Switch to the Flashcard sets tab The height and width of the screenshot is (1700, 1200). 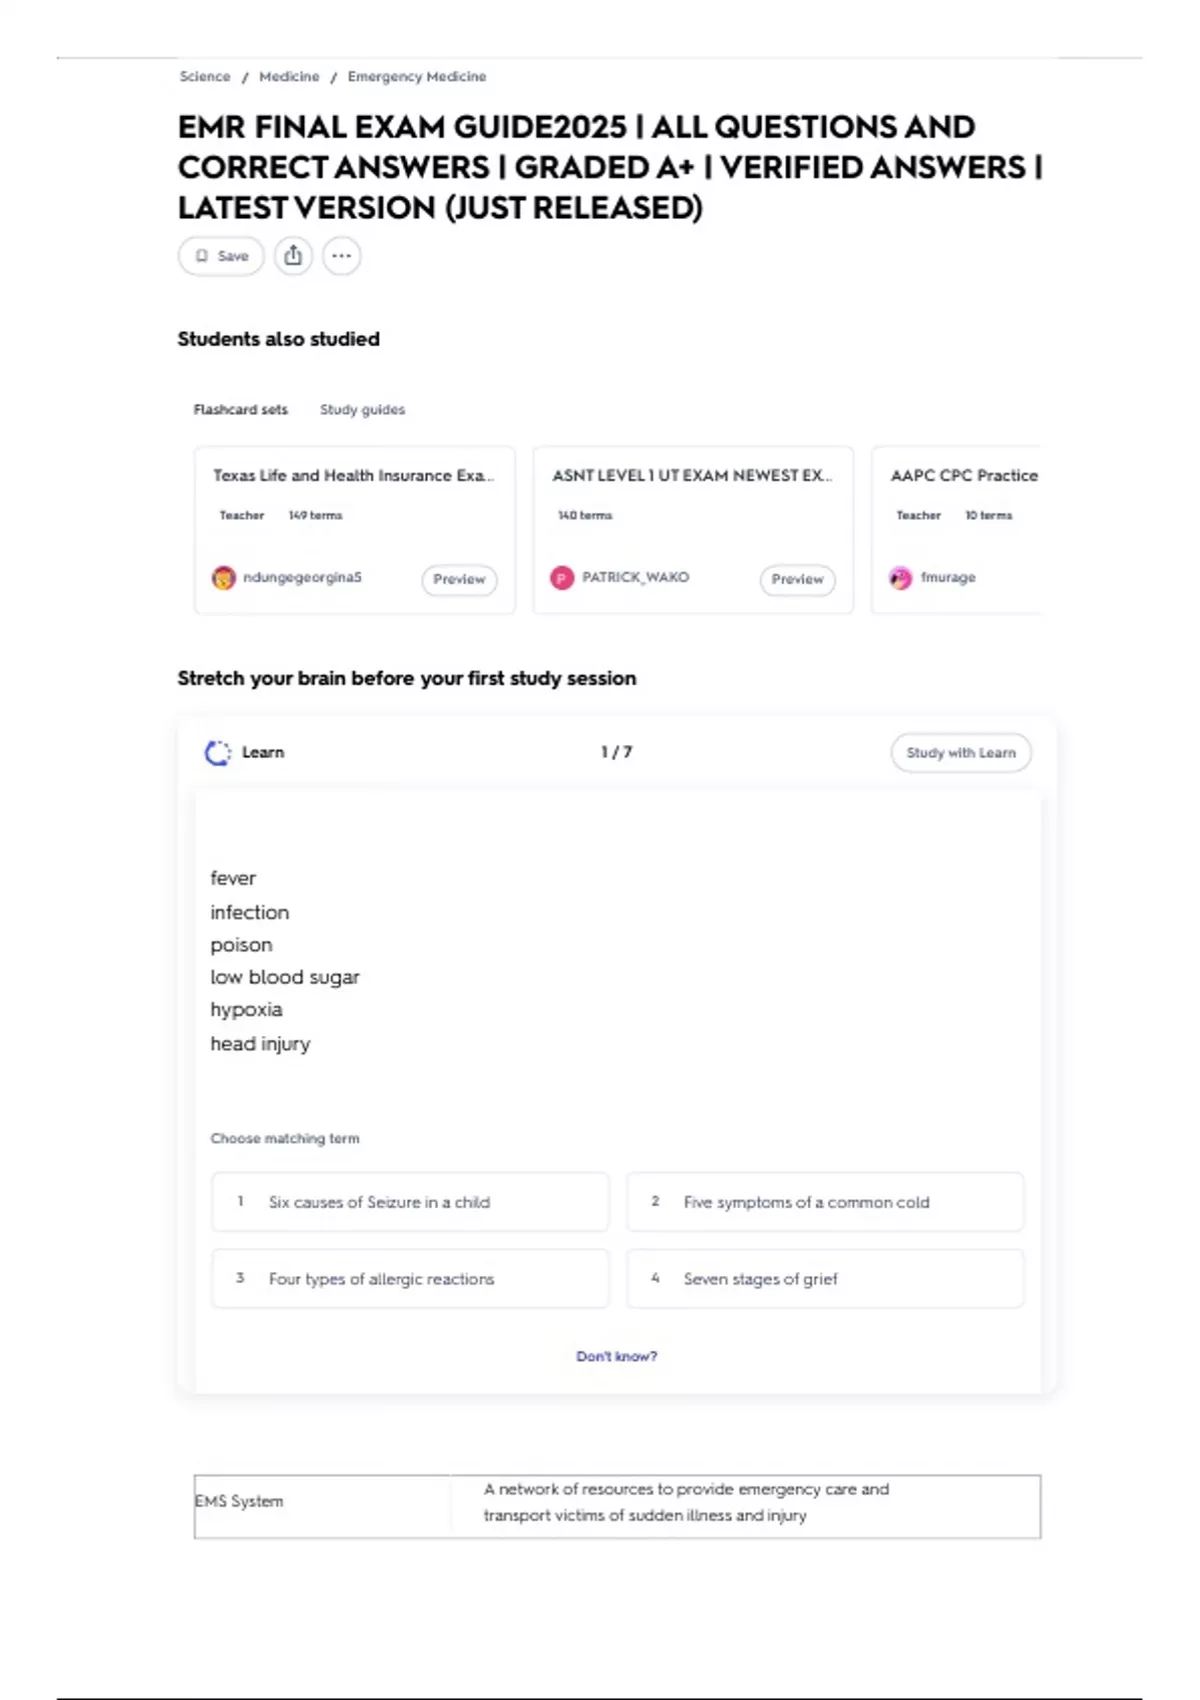click(x=240, y=410)
